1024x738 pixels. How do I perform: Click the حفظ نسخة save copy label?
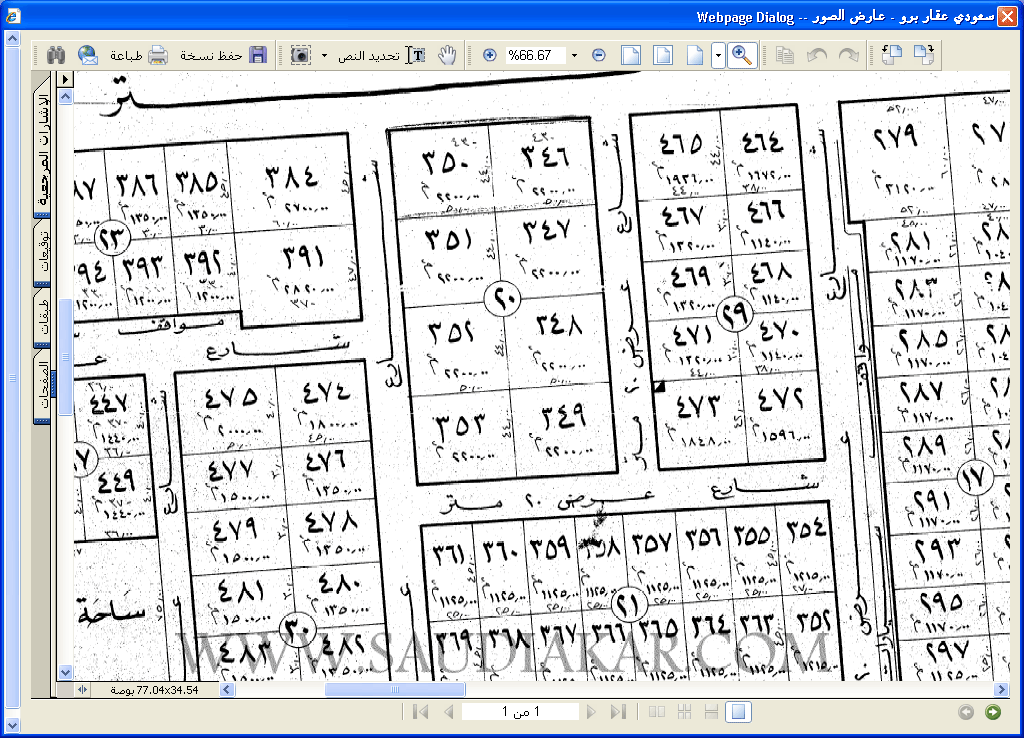click(211, 56)
